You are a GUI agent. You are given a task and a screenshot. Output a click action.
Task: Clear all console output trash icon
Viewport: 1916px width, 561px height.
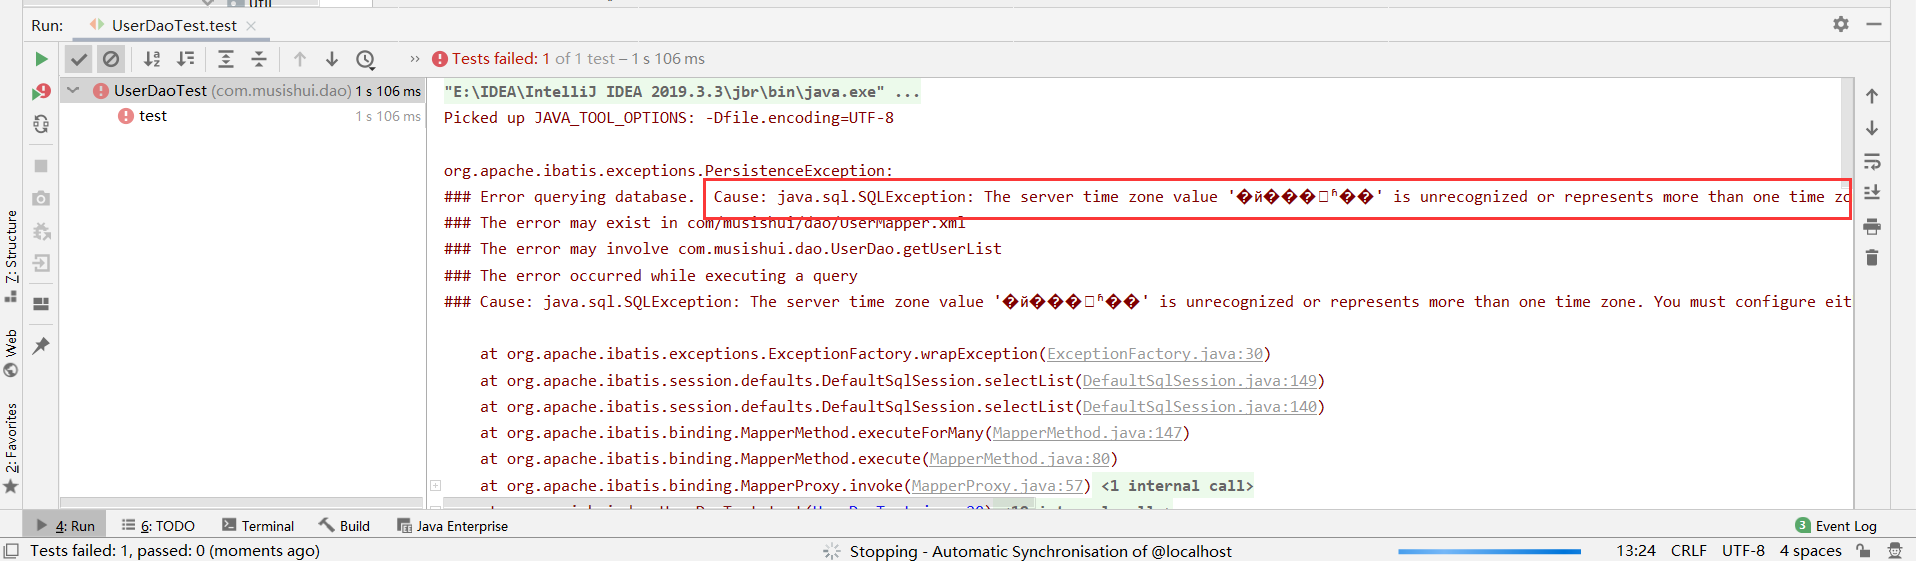[1872, 258]
